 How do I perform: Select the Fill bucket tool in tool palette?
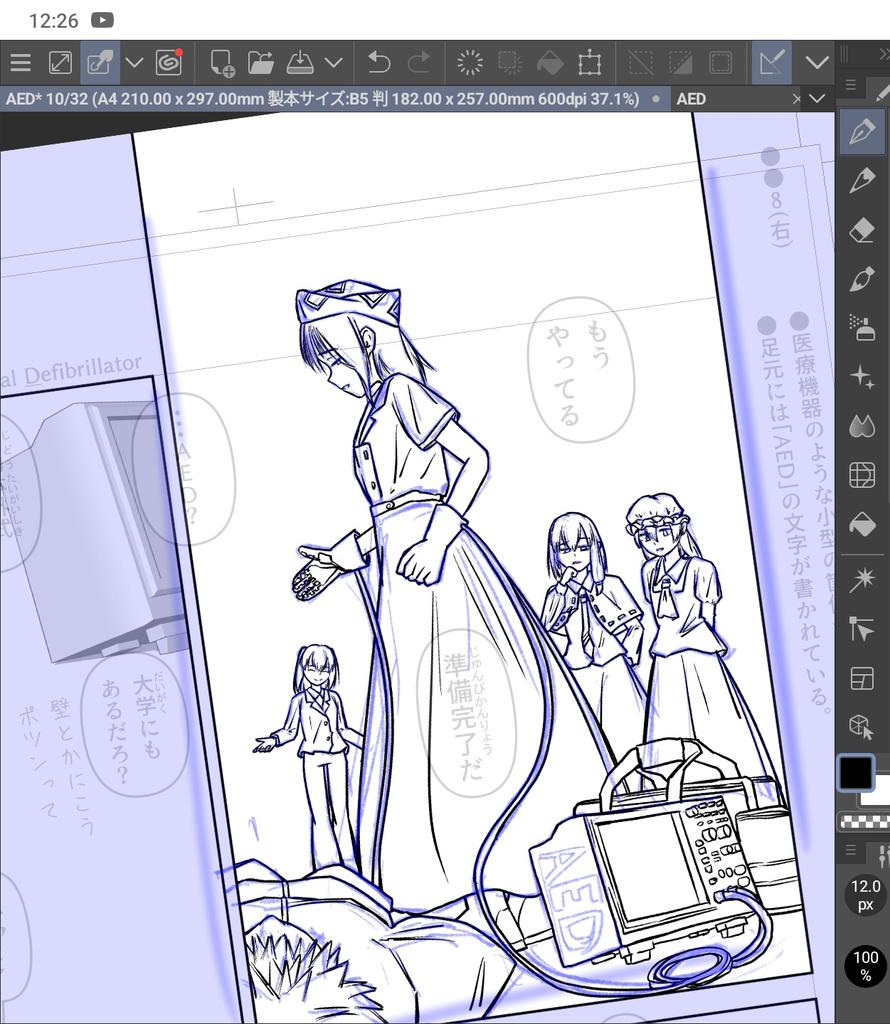click(862, 524)
